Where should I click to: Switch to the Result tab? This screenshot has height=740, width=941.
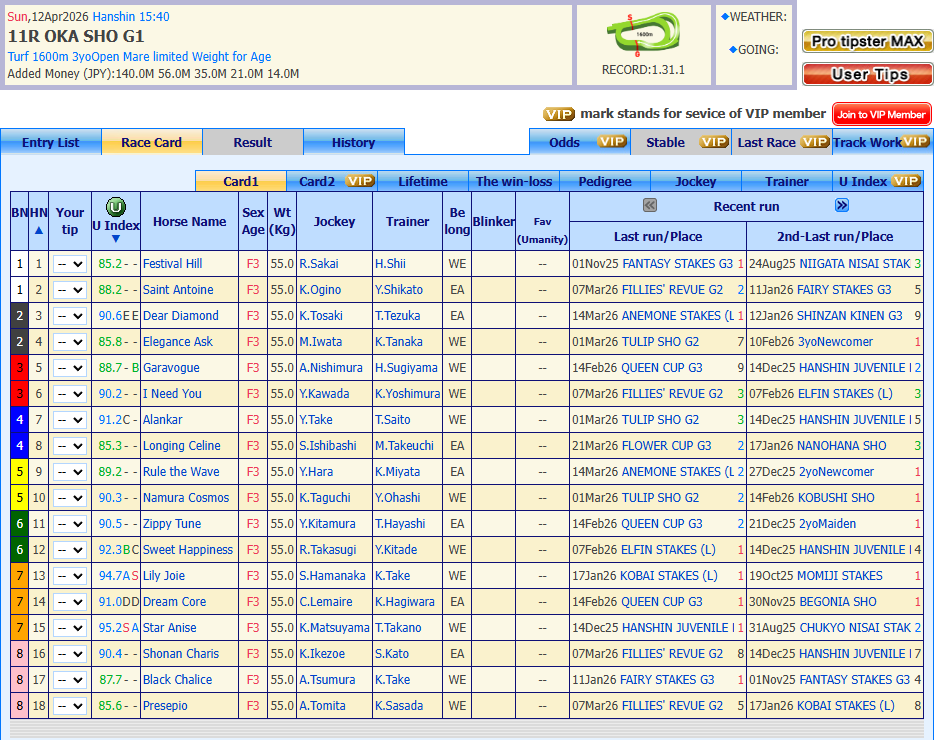(253, 142)
